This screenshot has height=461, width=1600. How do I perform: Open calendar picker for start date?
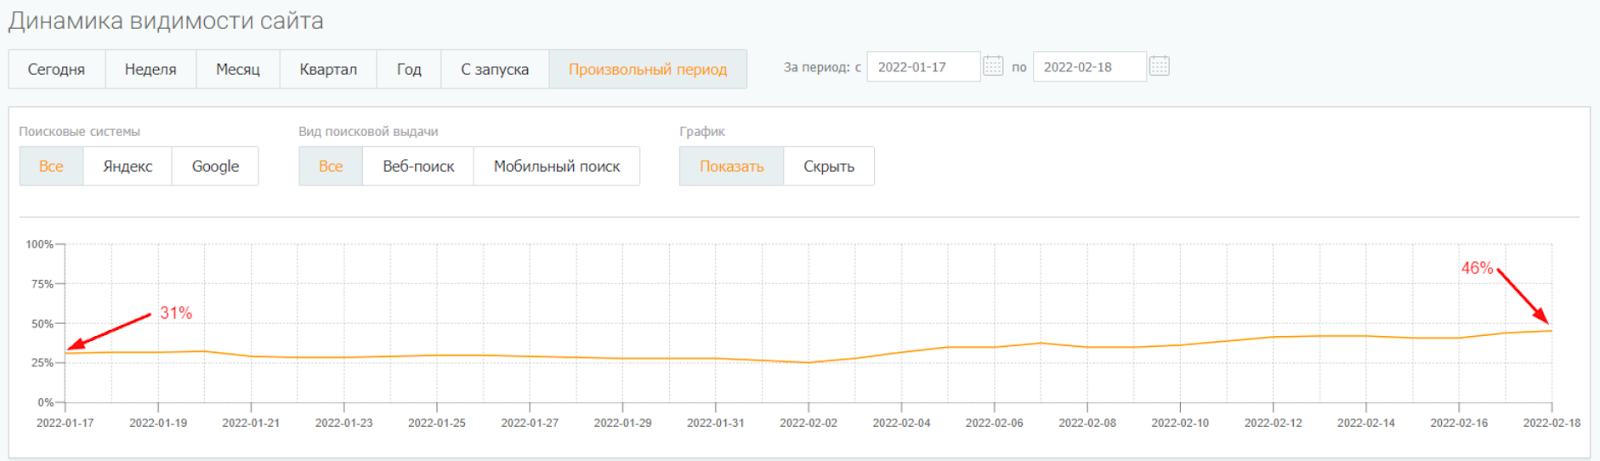coord(993,66)
